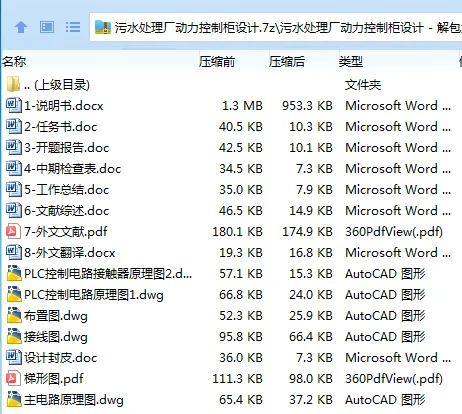Select the Word icon of 5-工作总结.doc
The image size is (462, 414).
(x=13, y=189)
